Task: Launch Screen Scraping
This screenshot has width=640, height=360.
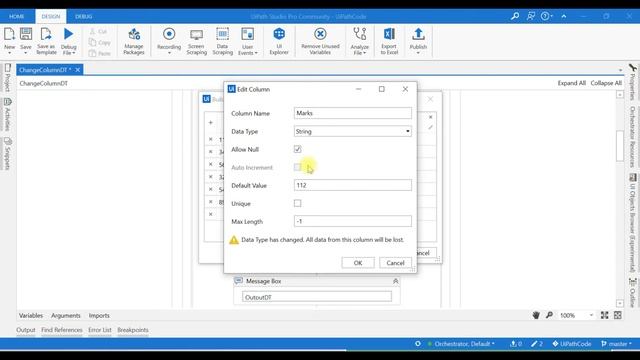Action: pos(196,41)
